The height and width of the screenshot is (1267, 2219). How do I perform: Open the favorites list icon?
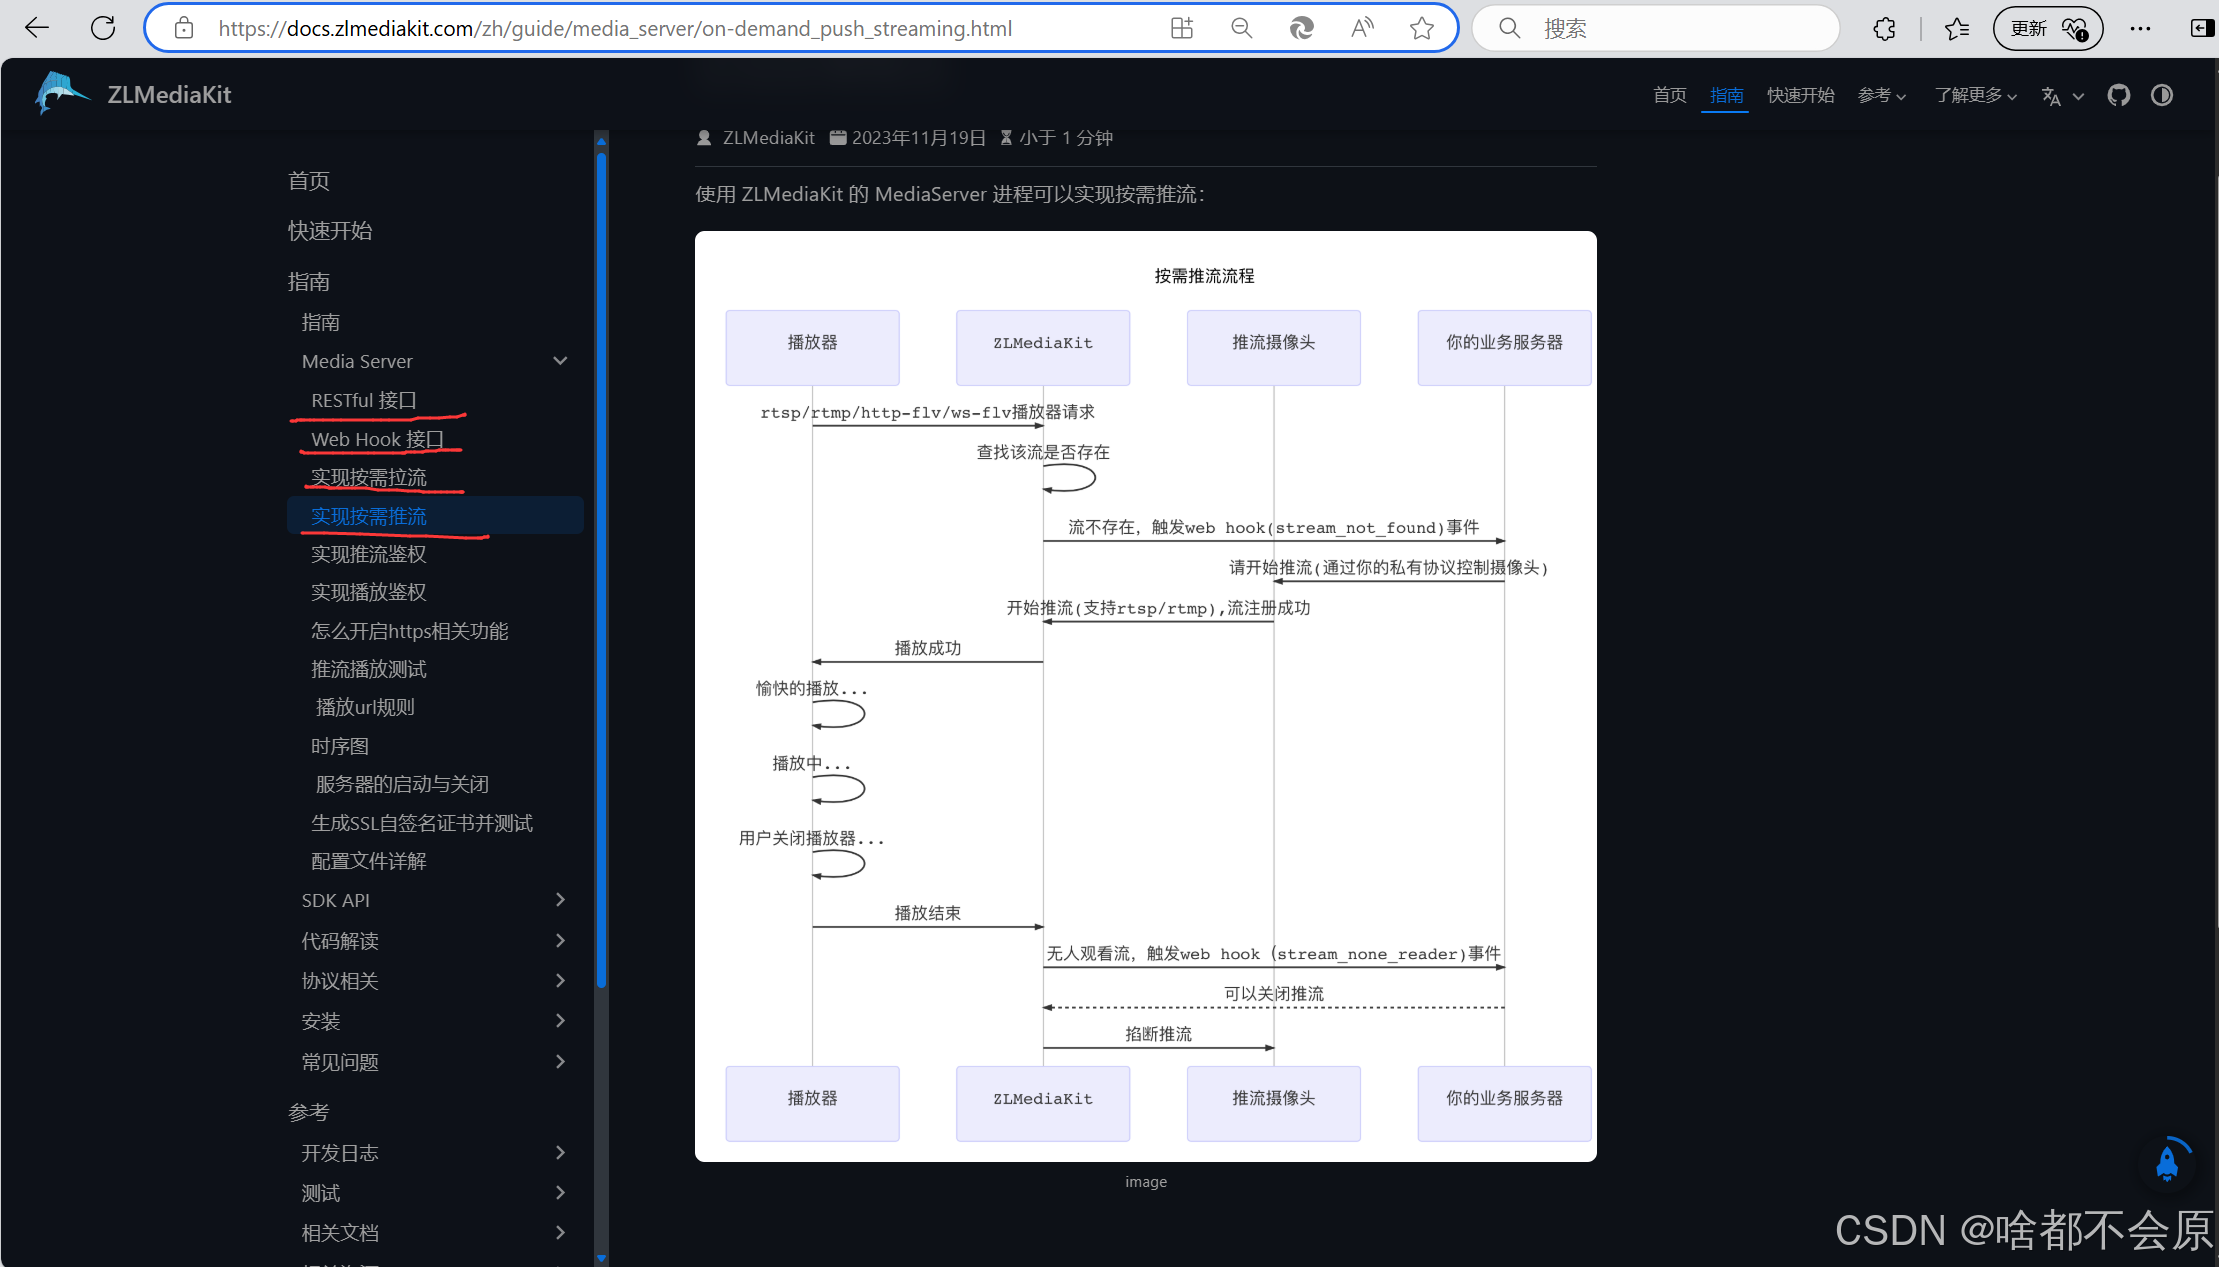[x=1957, y=27]
